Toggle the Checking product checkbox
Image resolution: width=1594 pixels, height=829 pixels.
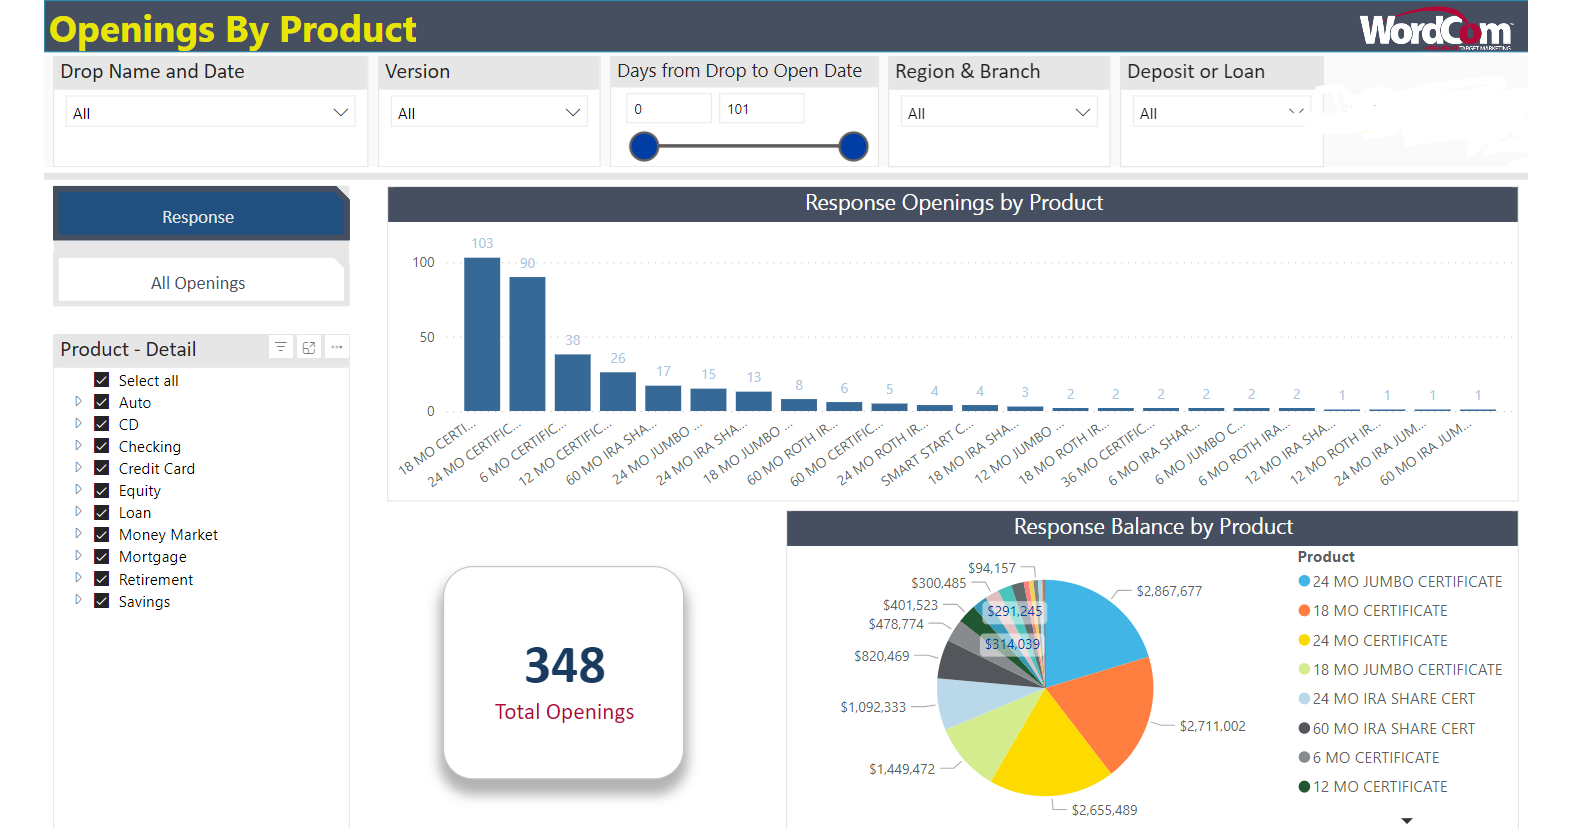(101, 446)
